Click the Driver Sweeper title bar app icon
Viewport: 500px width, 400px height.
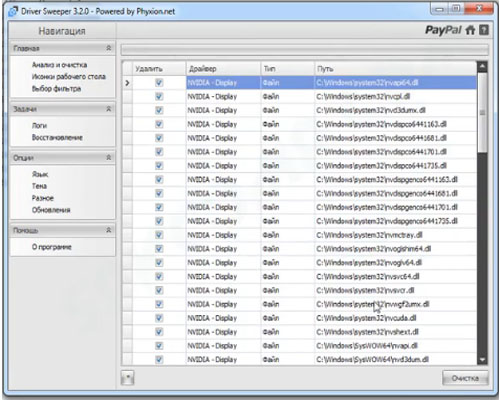point(13,11)
